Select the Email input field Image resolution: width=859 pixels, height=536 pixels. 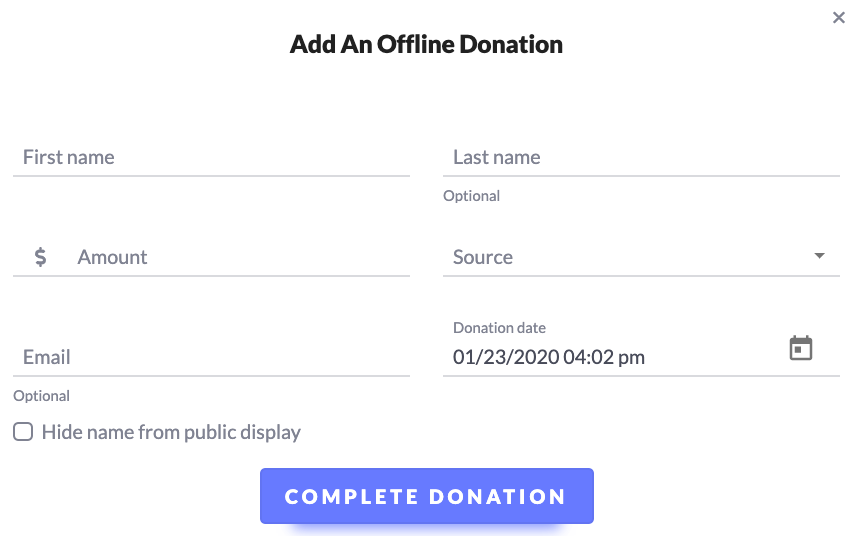tap(211, 357)
